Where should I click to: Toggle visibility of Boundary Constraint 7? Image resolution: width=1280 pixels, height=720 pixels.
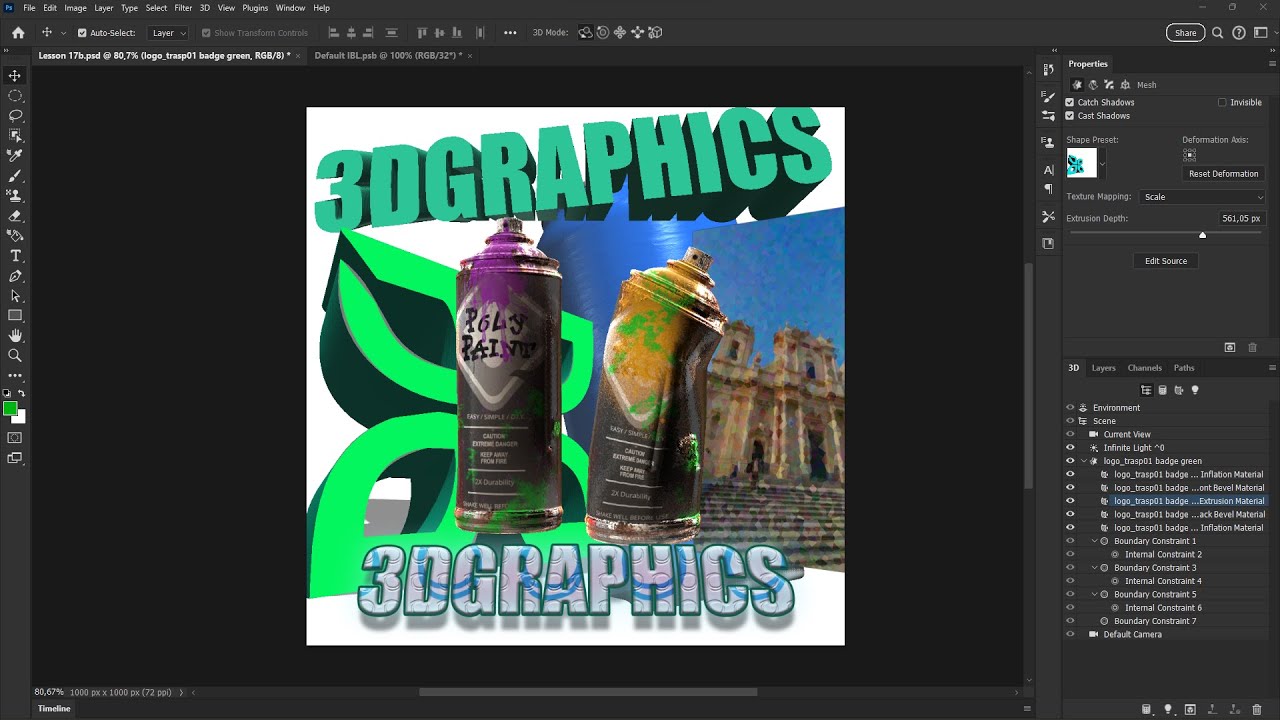1070,621
